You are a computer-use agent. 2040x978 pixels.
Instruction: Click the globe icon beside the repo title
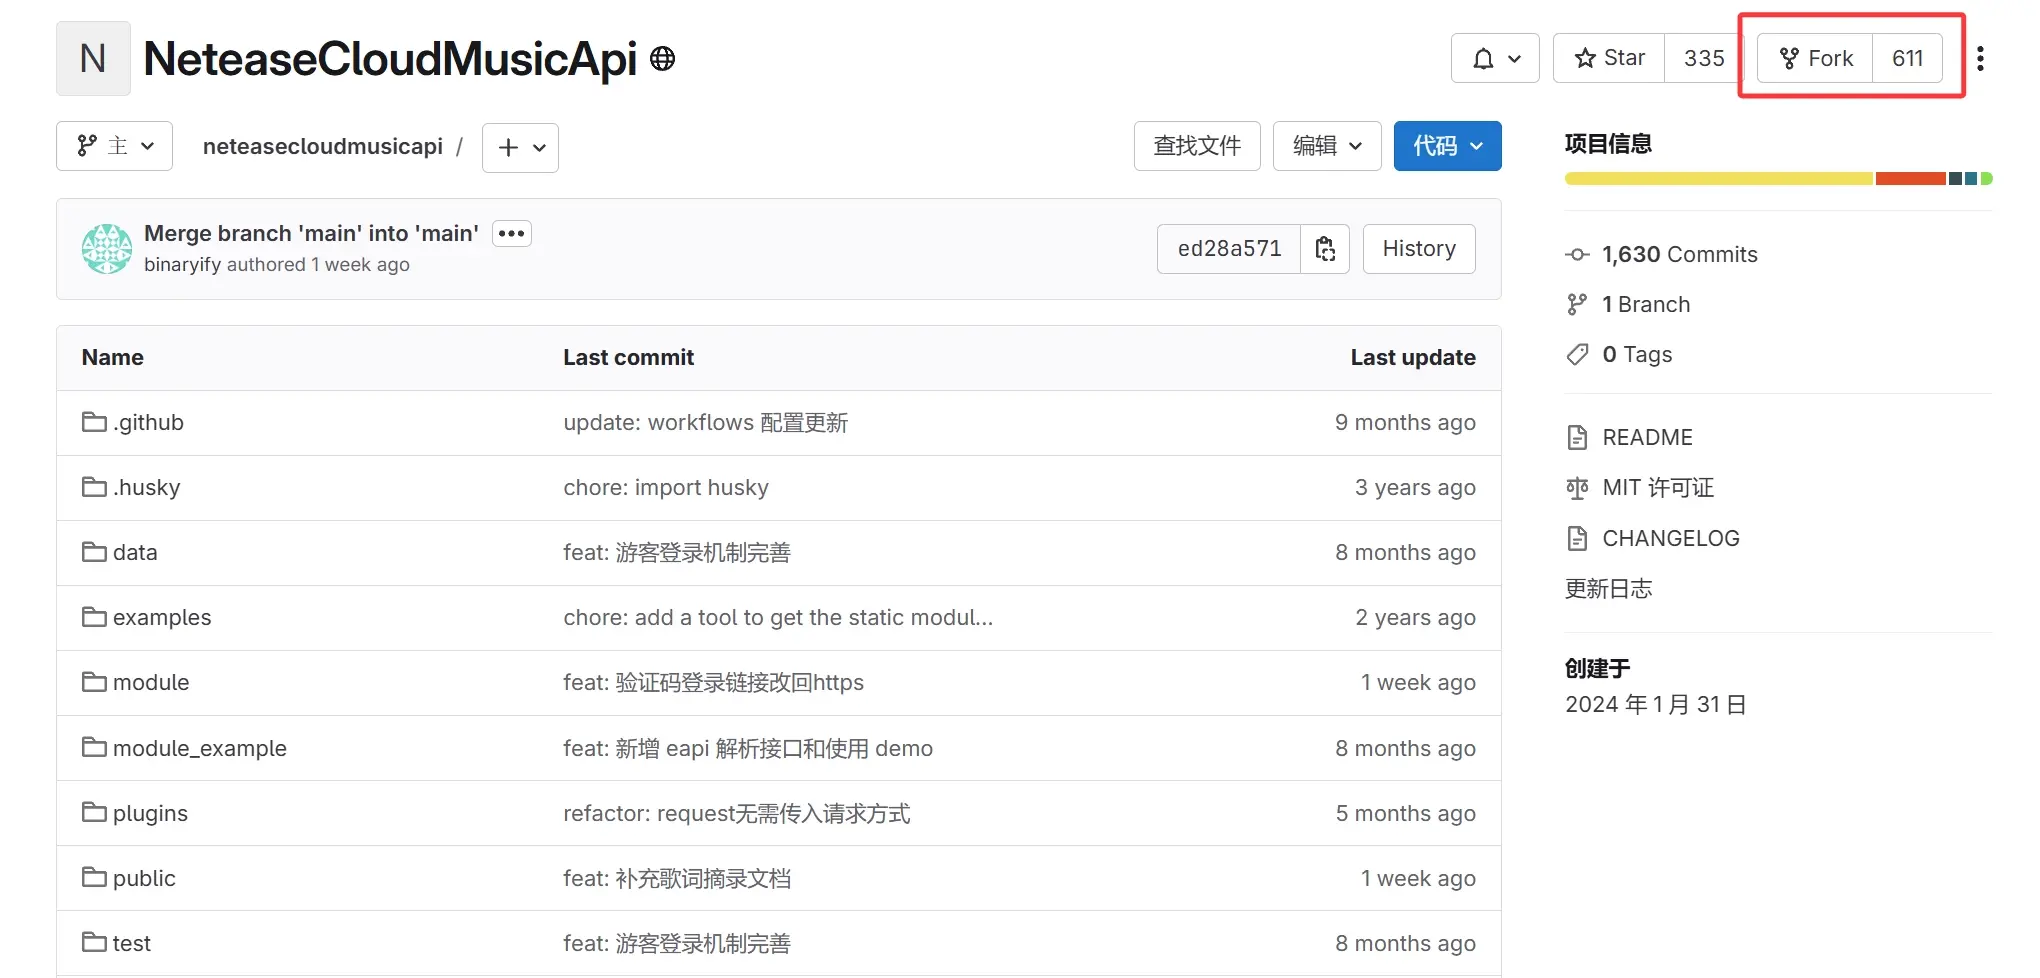point(661,58)
